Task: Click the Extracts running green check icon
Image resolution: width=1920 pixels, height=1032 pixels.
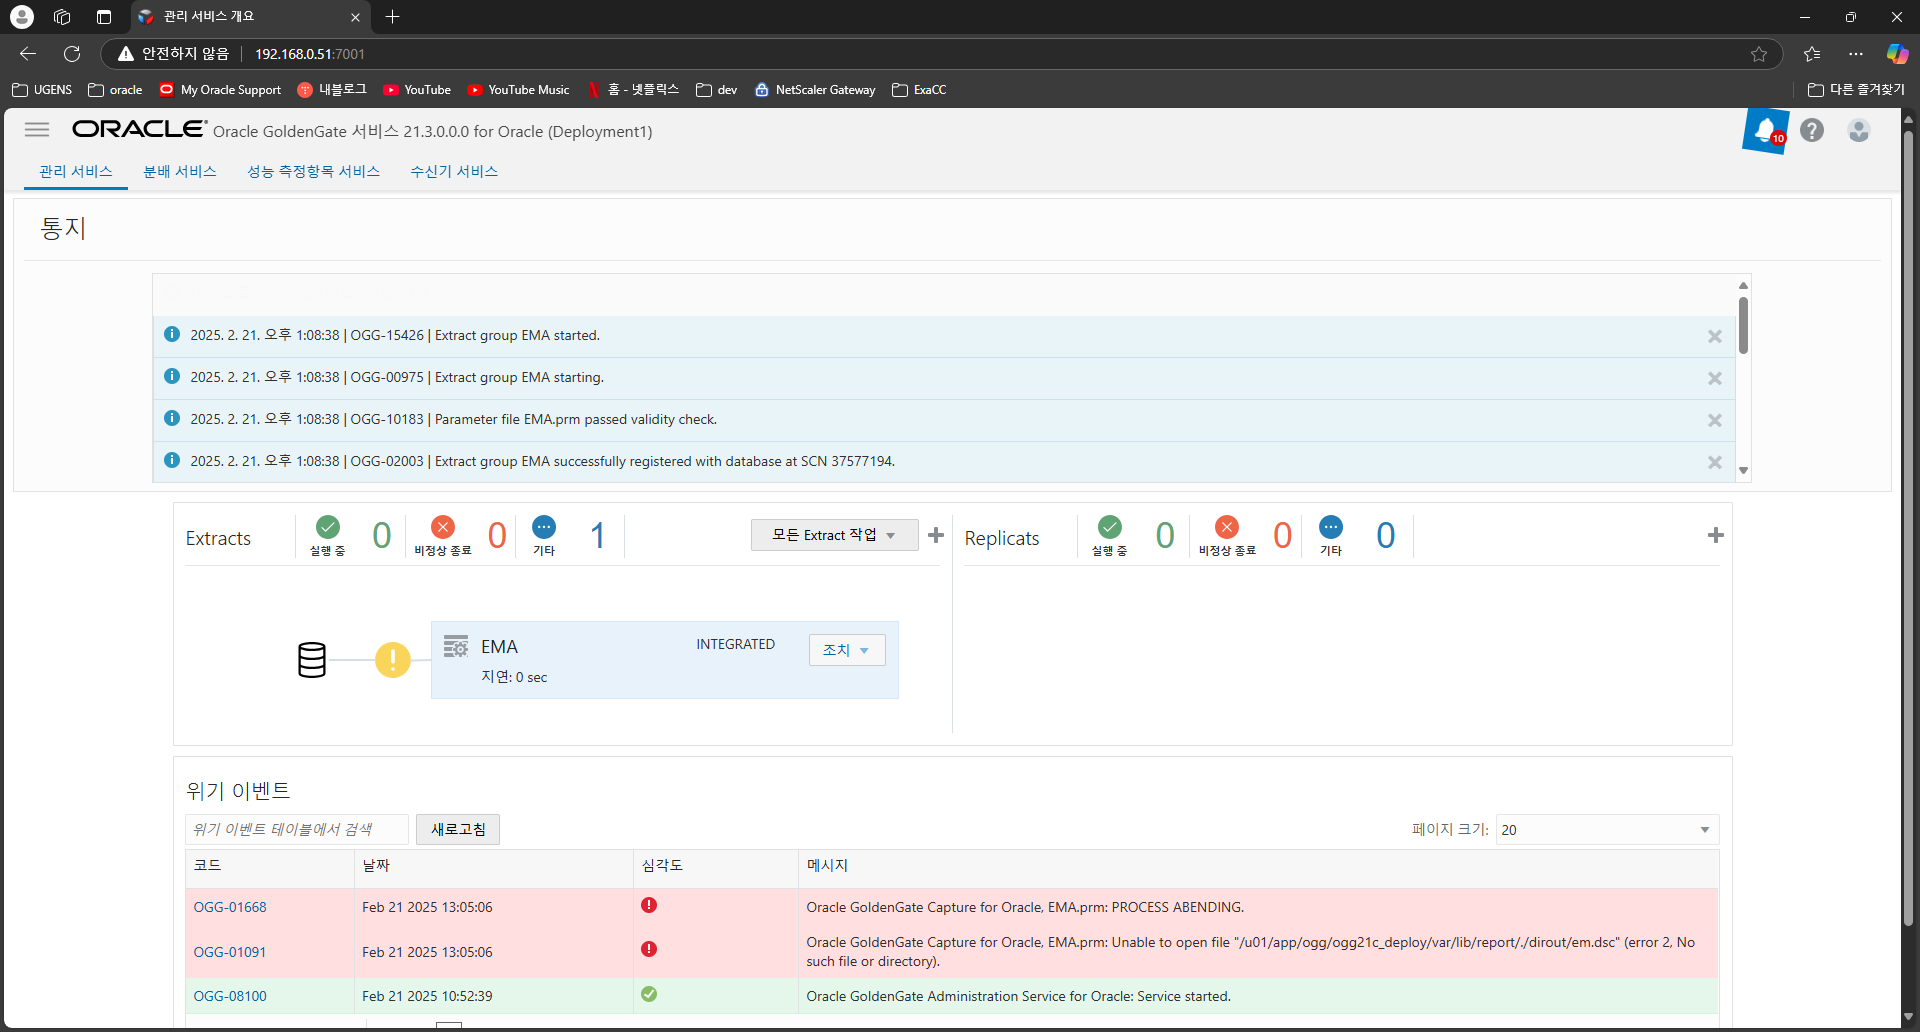Action: tap(328, 527)
